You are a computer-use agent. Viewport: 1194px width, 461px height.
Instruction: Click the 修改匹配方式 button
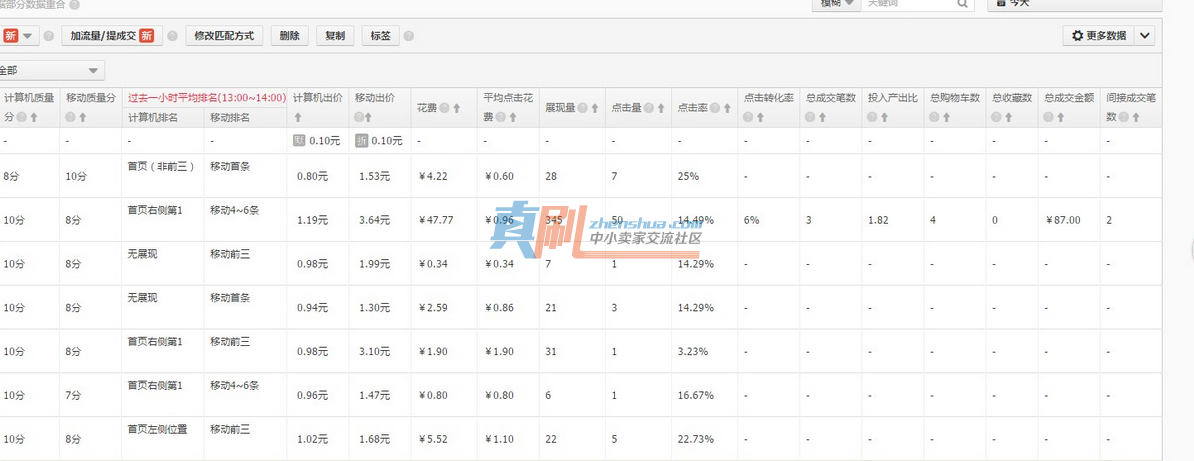click(x=224, y=36)
